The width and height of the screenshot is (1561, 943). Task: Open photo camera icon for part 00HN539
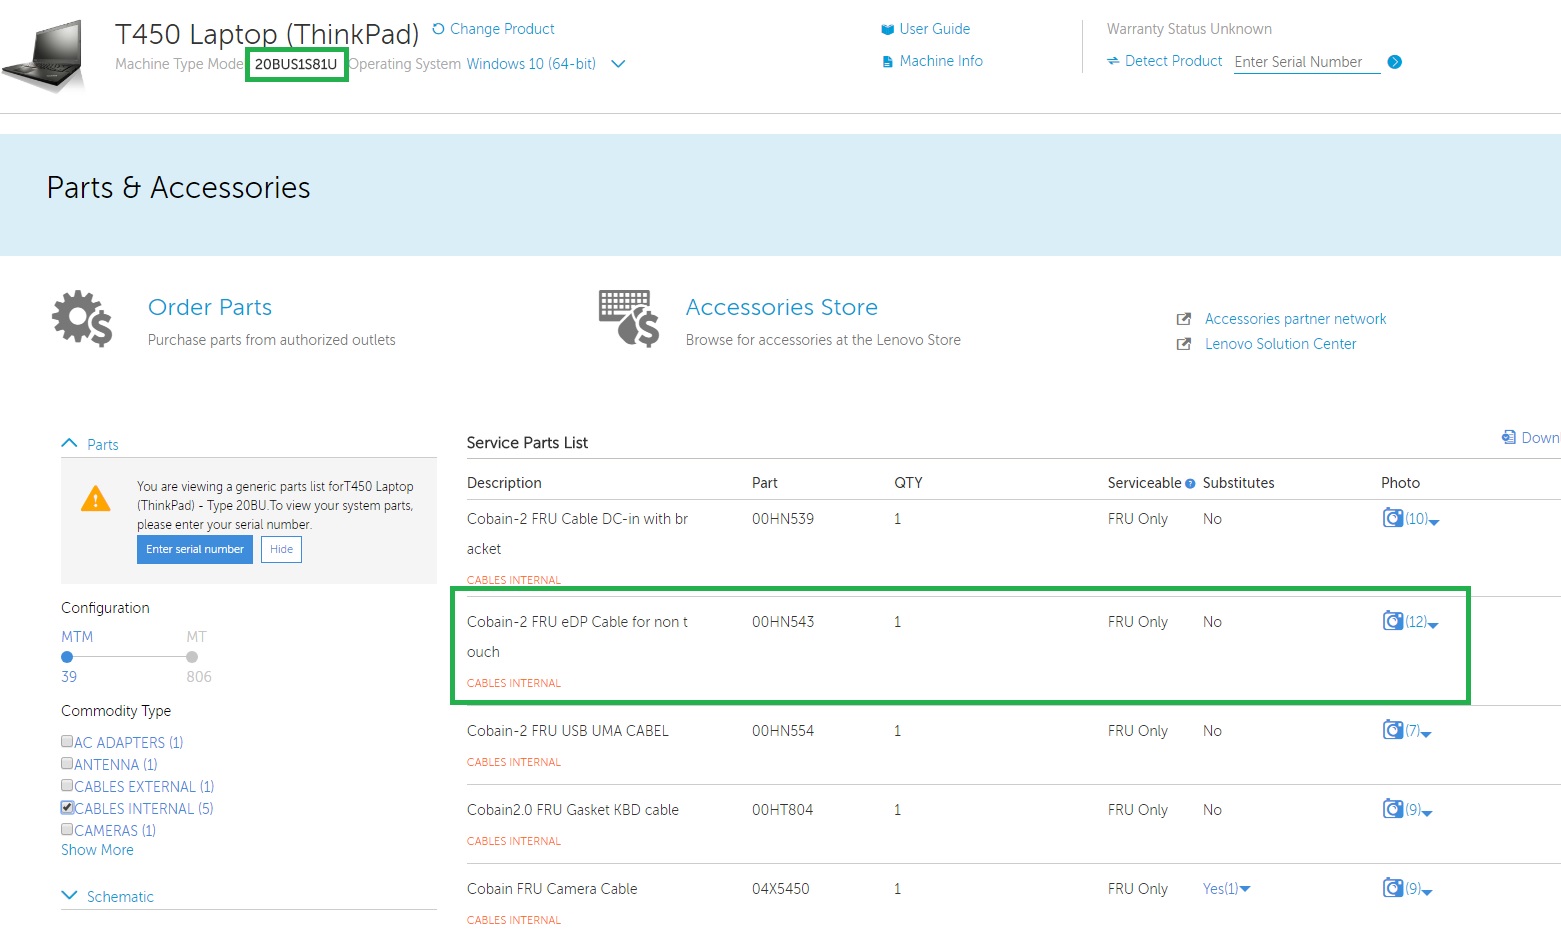[1393, 518]
